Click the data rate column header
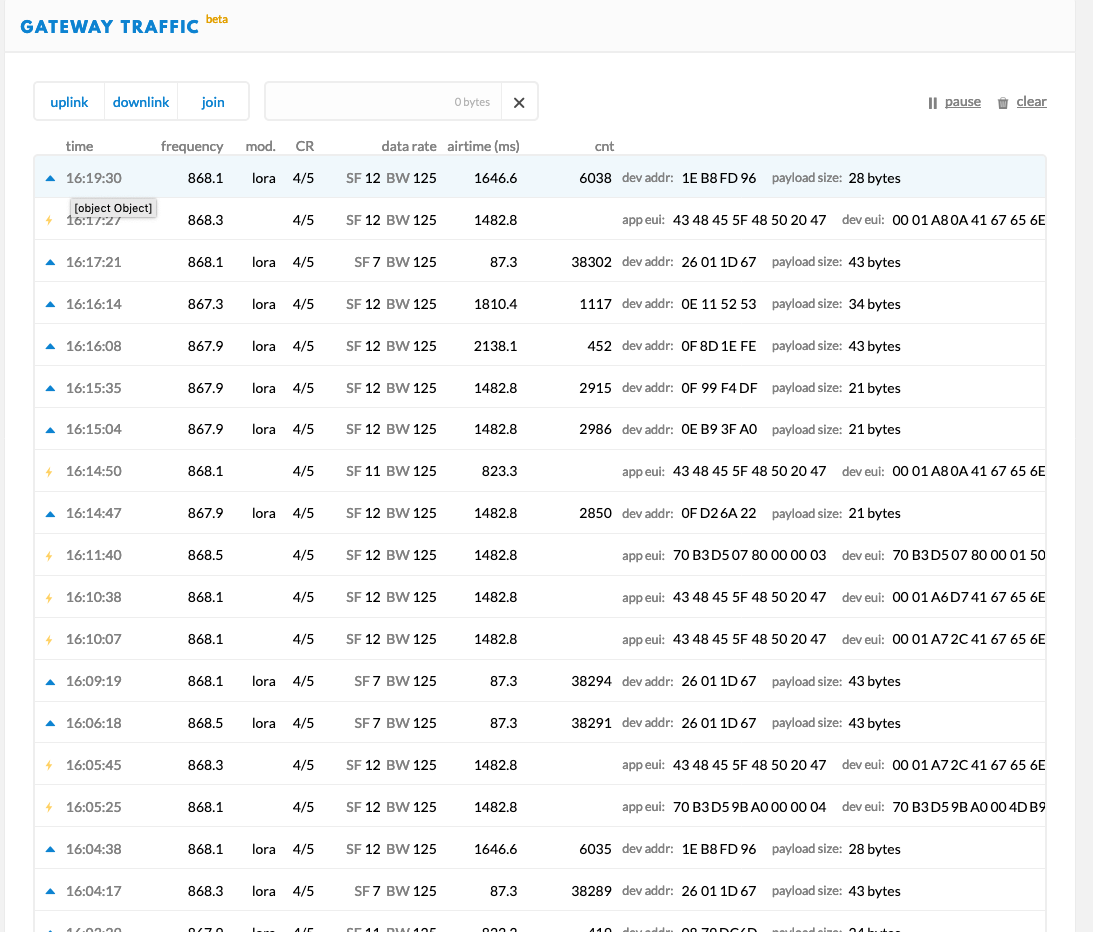Image resolution: width=1093 pixels, height=932 pixels. (408, 146)
